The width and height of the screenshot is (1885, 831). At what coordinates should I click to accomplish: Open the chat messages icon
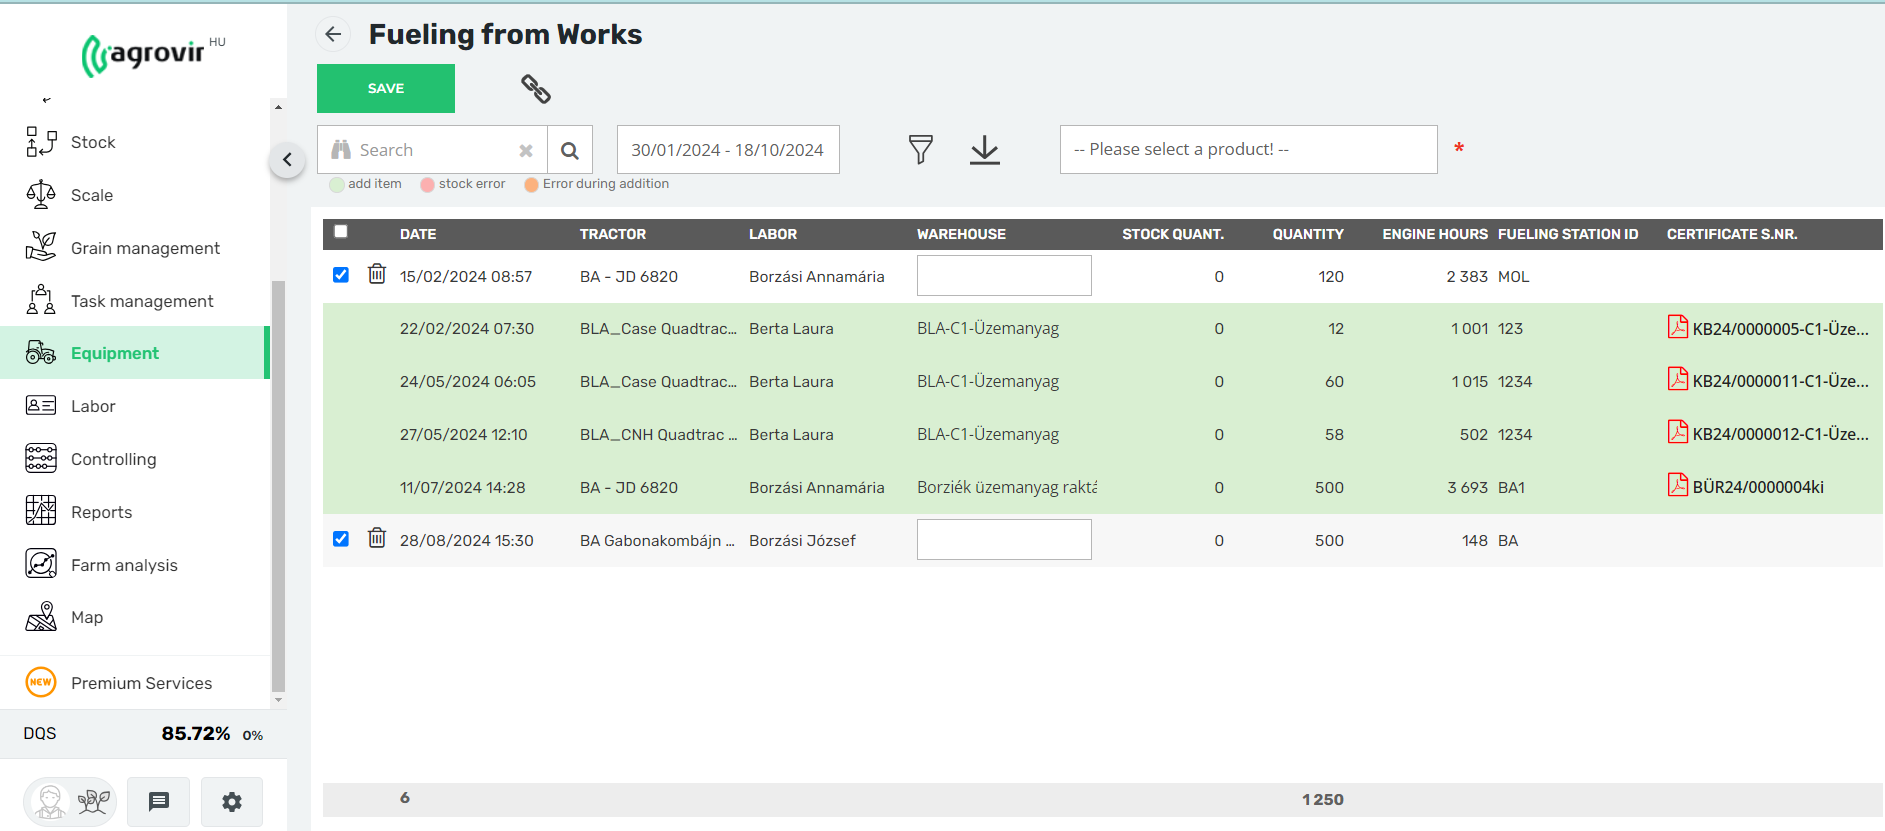click(x=159, y=802)
